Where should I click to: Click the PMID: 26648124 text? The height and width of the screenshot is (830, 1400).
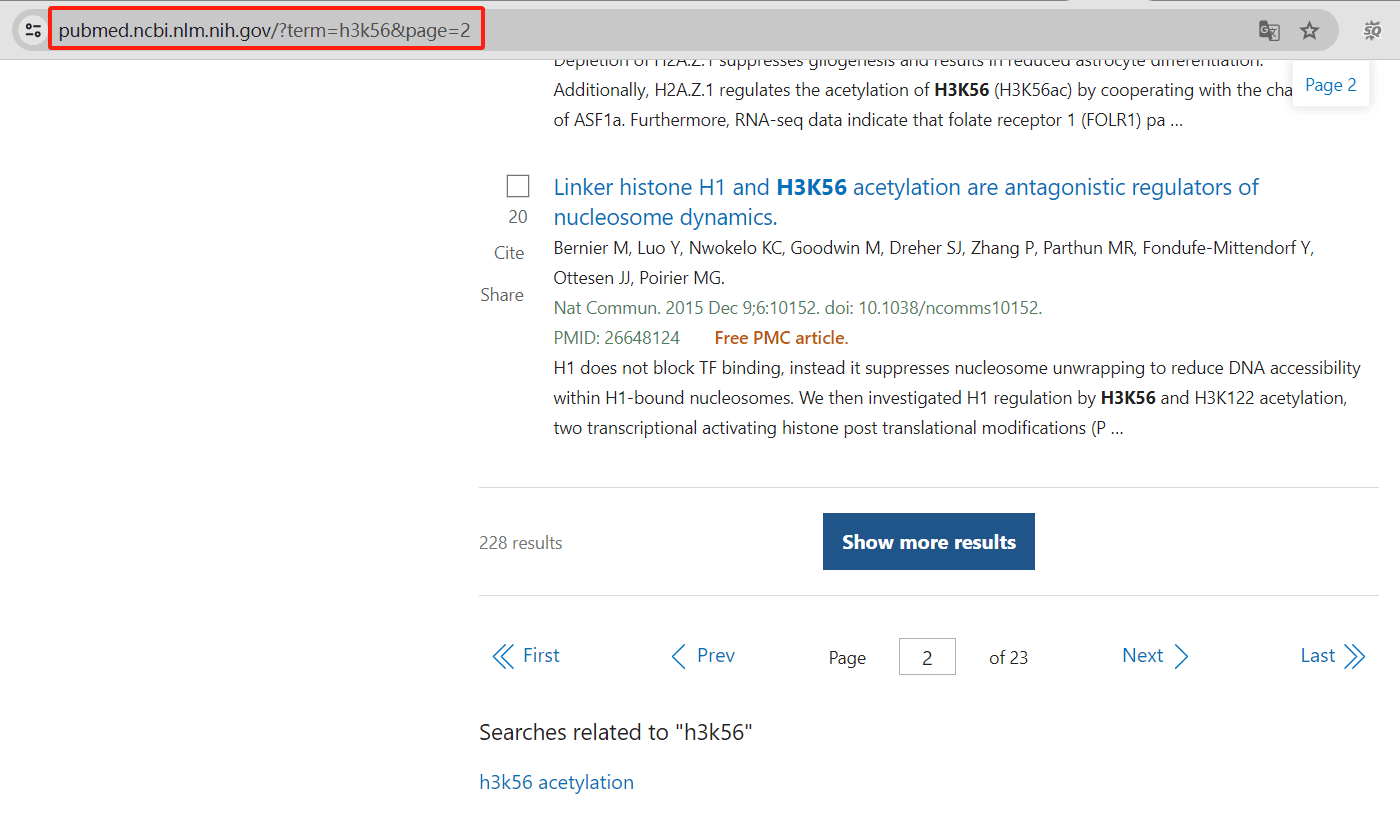coord(617,338)
